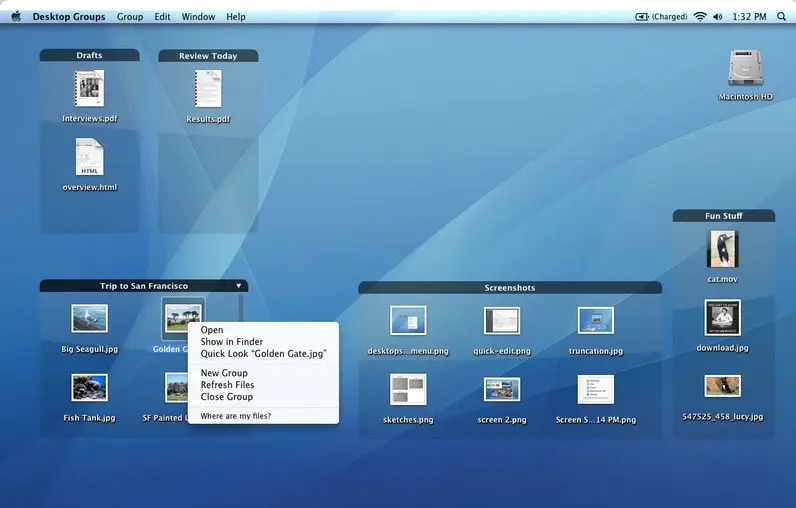Click the Drafts group title bar

click(x=89, y=55)
